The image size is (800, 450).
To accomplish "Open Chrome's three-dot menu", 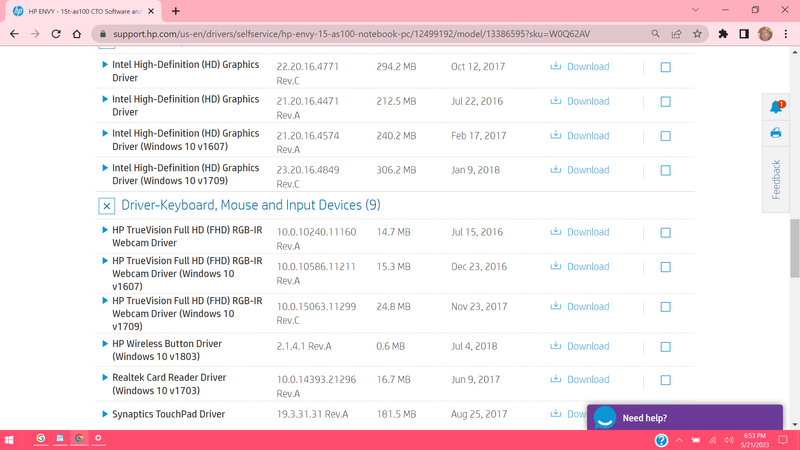I will (x=786, y=34).
